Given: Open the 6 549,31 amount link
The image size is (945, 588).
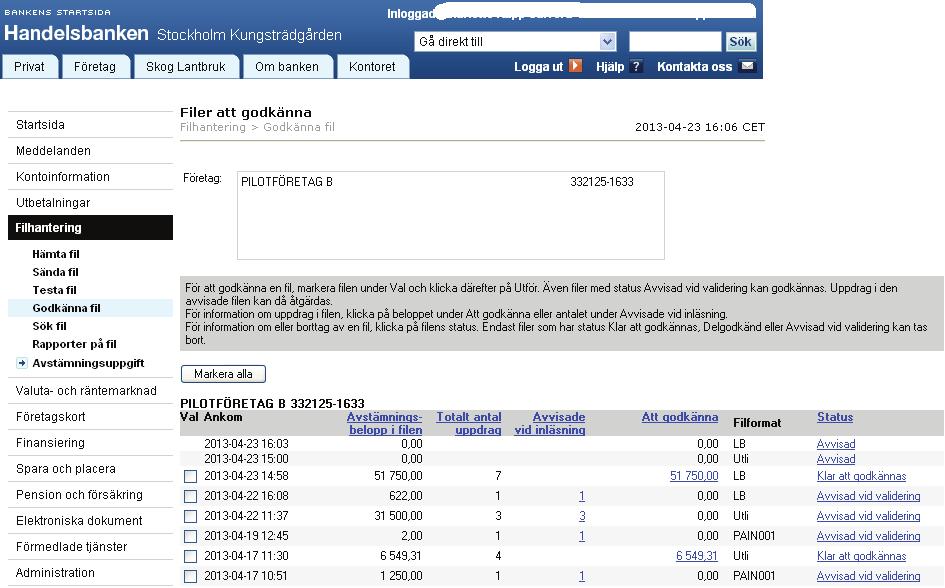Looking at the screenshot, I should click(697, 556).
